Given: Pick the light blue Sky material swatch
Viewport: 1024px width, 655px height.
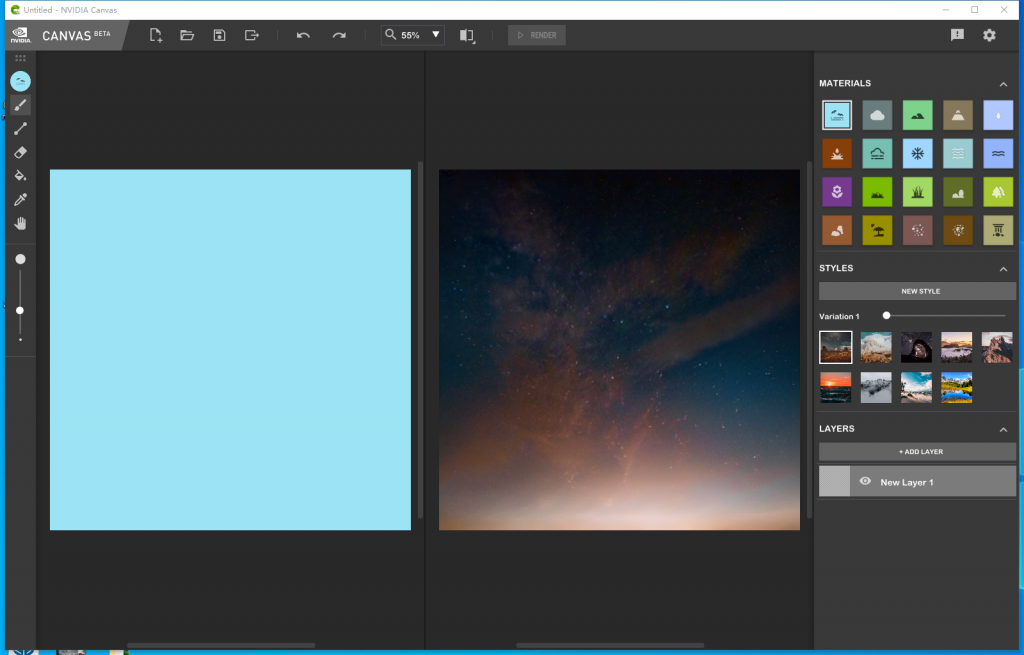Looking at the screenshot, I should tap(837, 115).
